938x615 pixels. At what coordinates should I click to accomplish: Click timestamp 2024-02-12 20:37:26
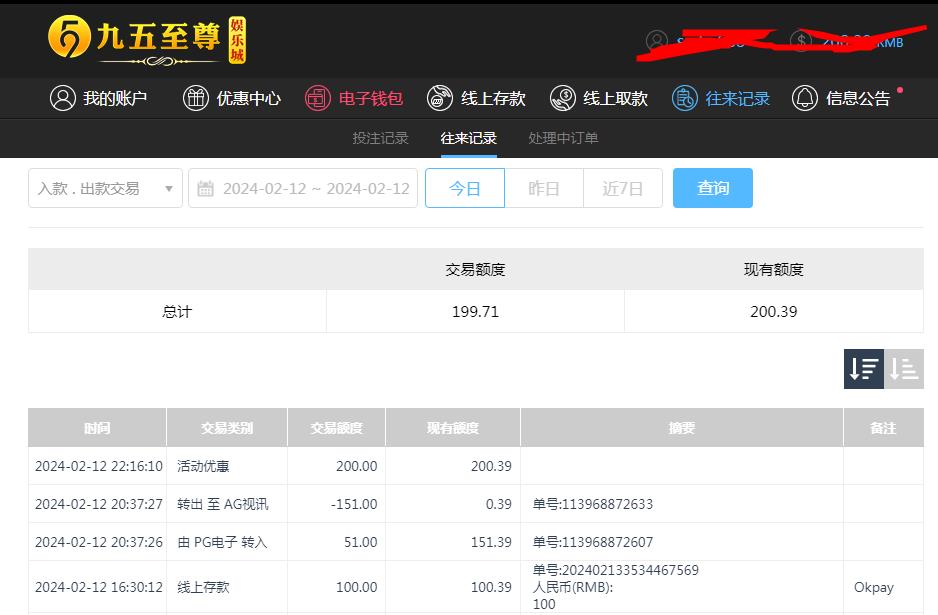99,542
